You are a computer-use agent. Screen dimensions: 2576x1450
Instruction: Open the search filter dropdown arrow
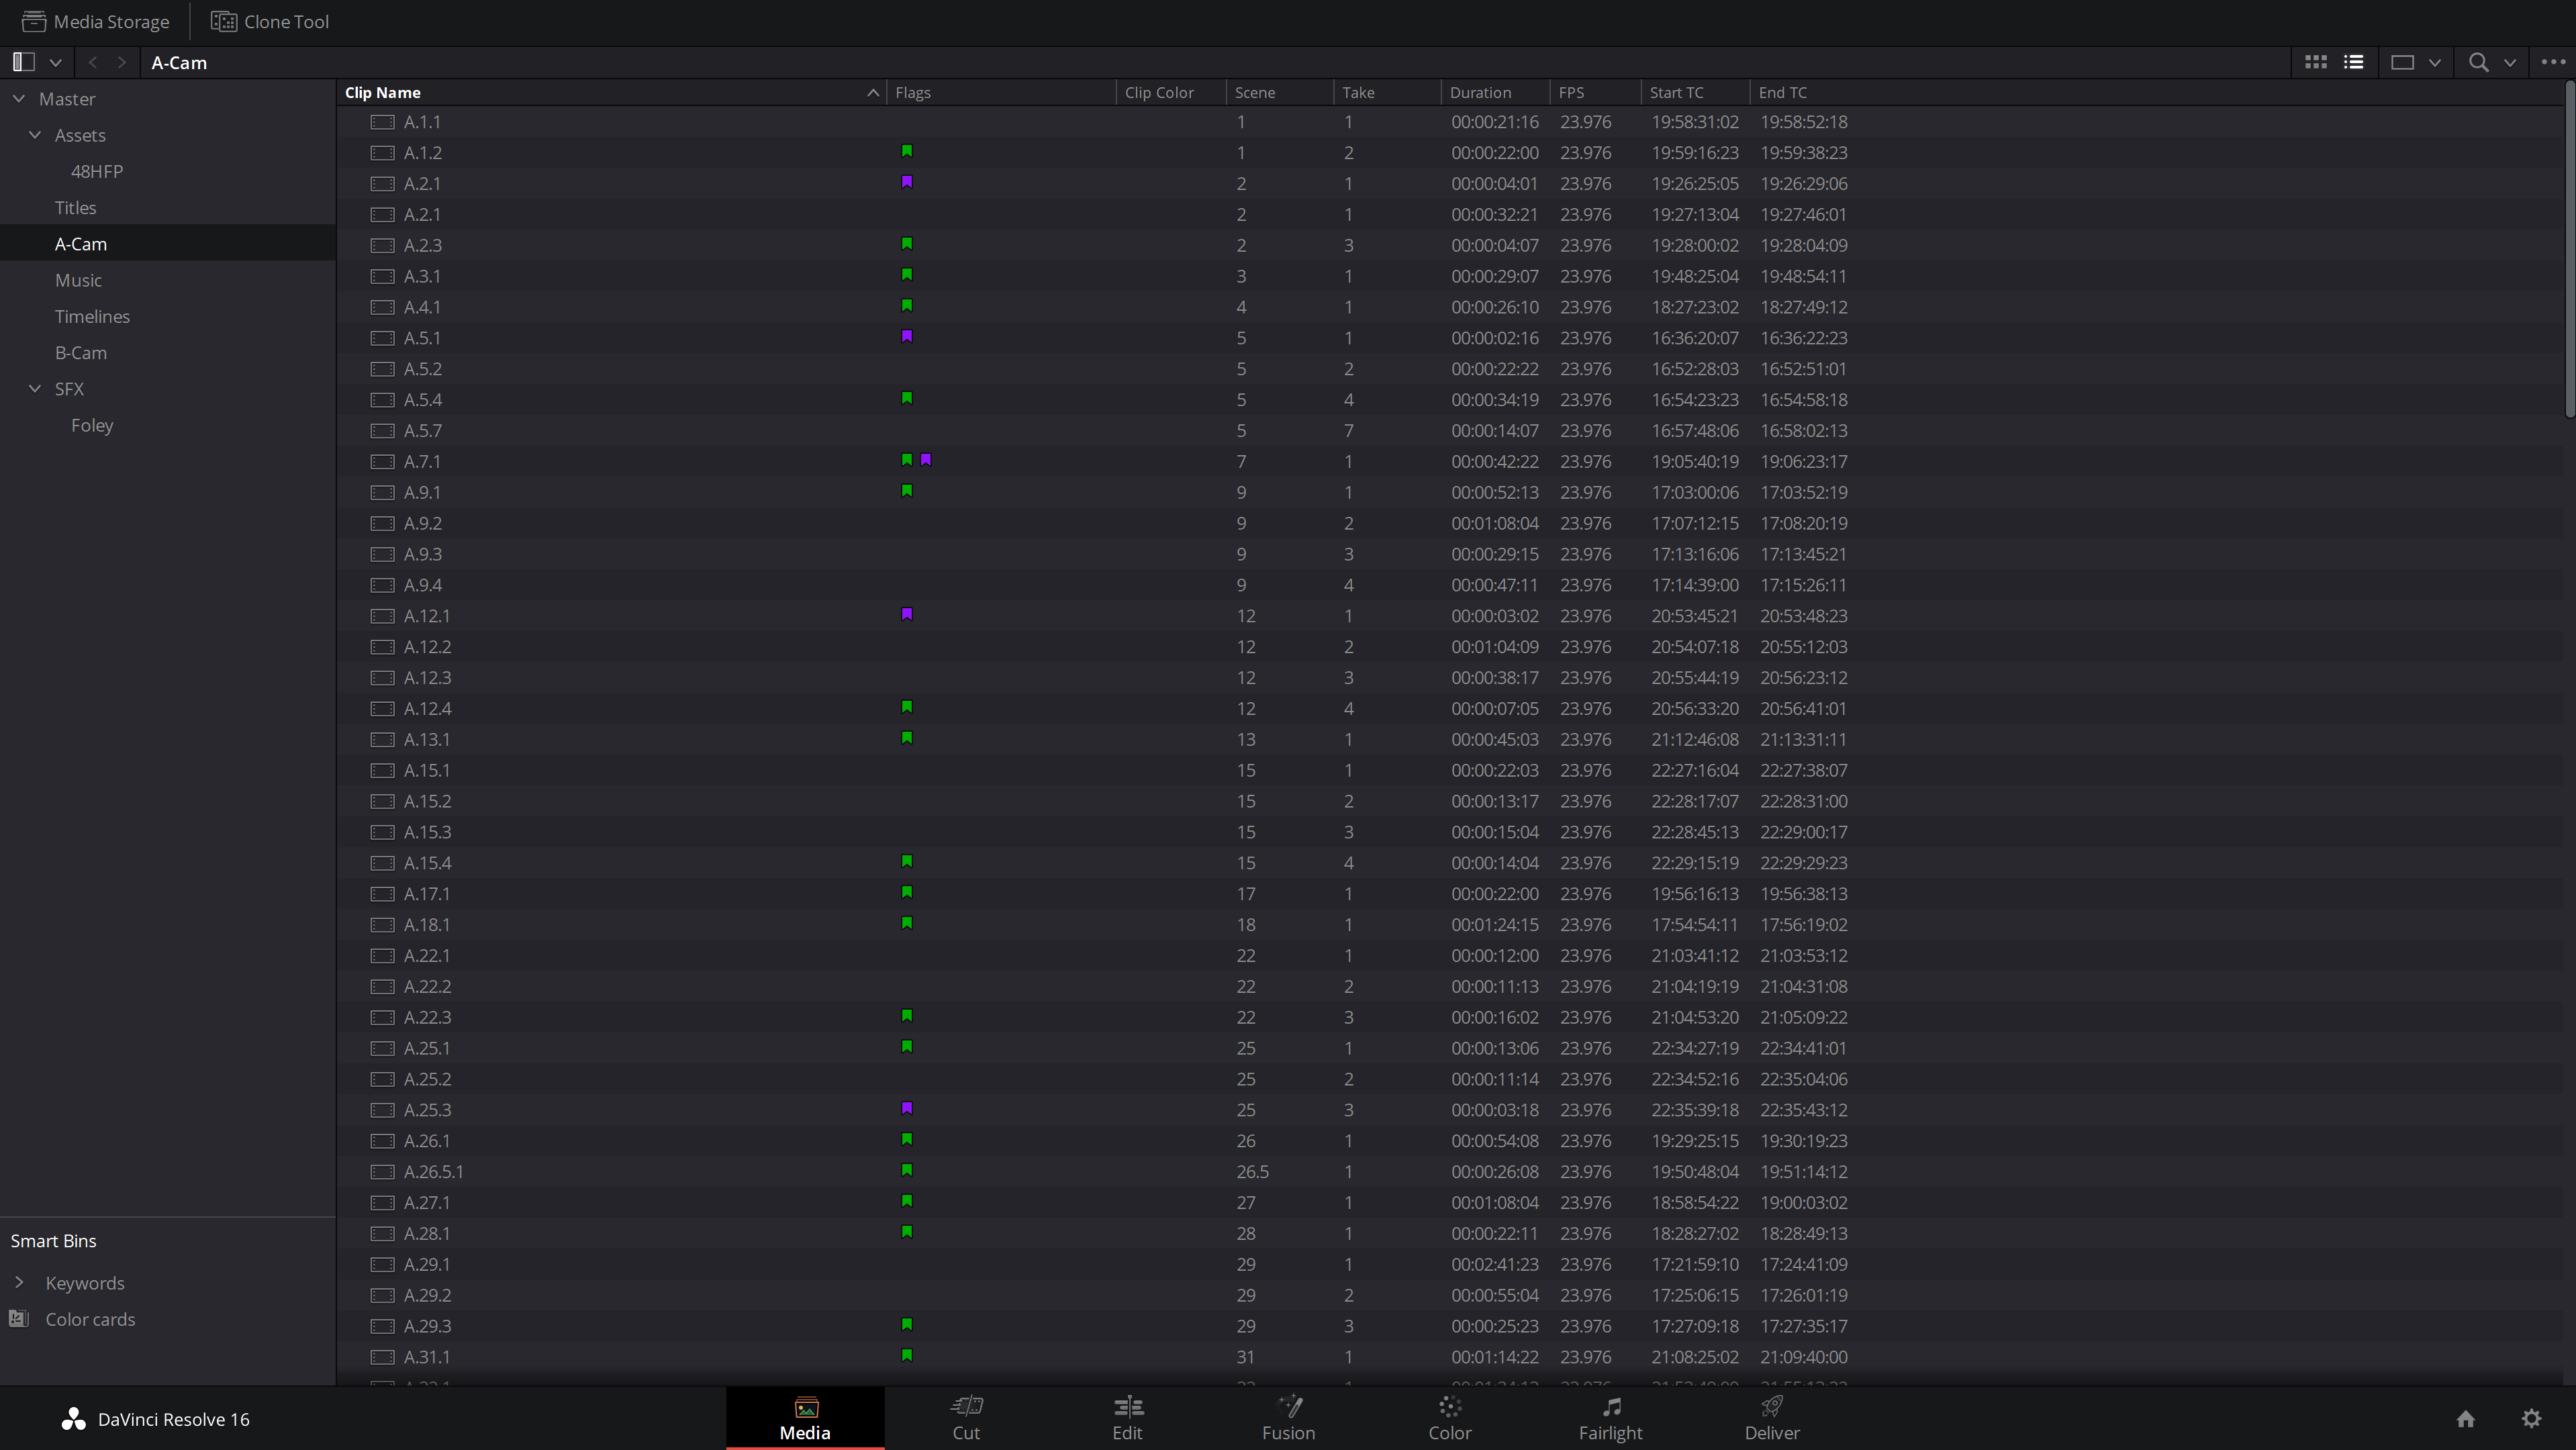2510,62
